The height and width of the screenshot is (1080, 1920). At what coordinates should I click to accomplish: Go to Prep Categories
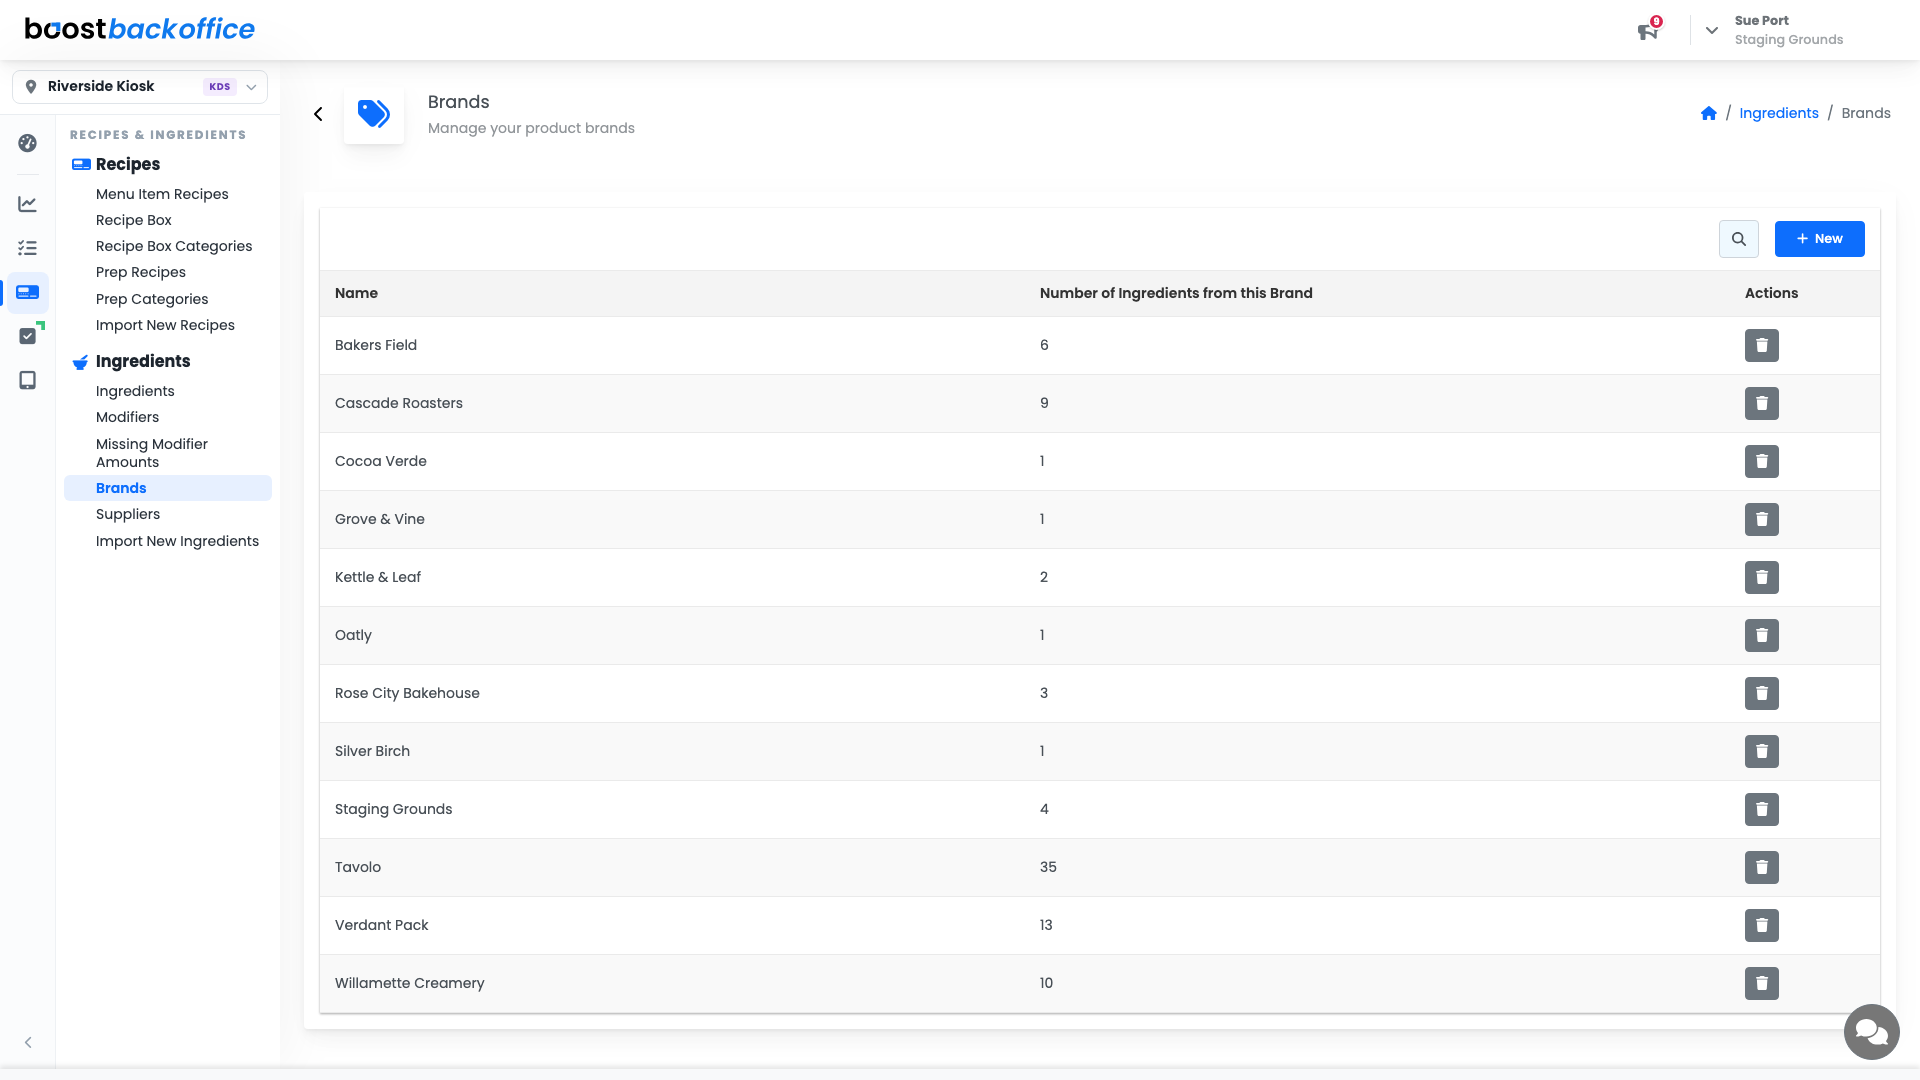[152, 299]
